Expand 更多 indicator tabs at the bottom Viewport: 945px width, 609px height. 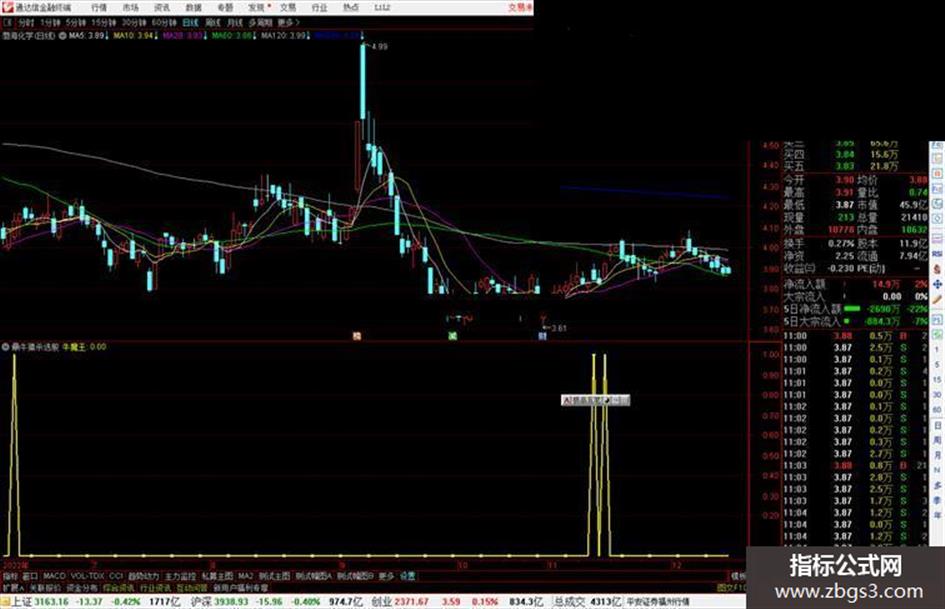click(x=386, y=576)
